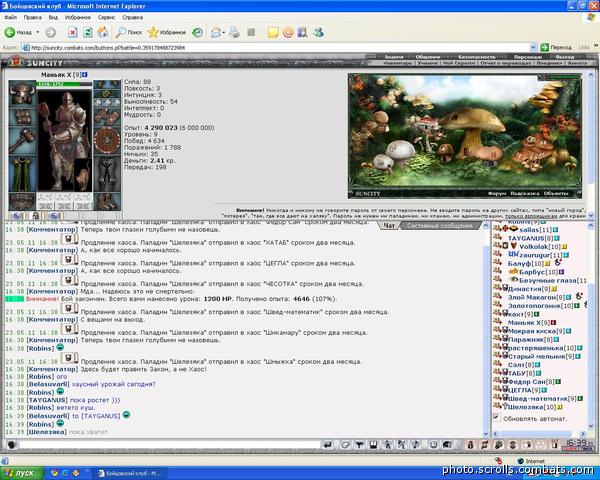Viewport: 600px width, 480px height.
Task: Click player Volkolak[10] in the online list
Action: coord(540,247)
